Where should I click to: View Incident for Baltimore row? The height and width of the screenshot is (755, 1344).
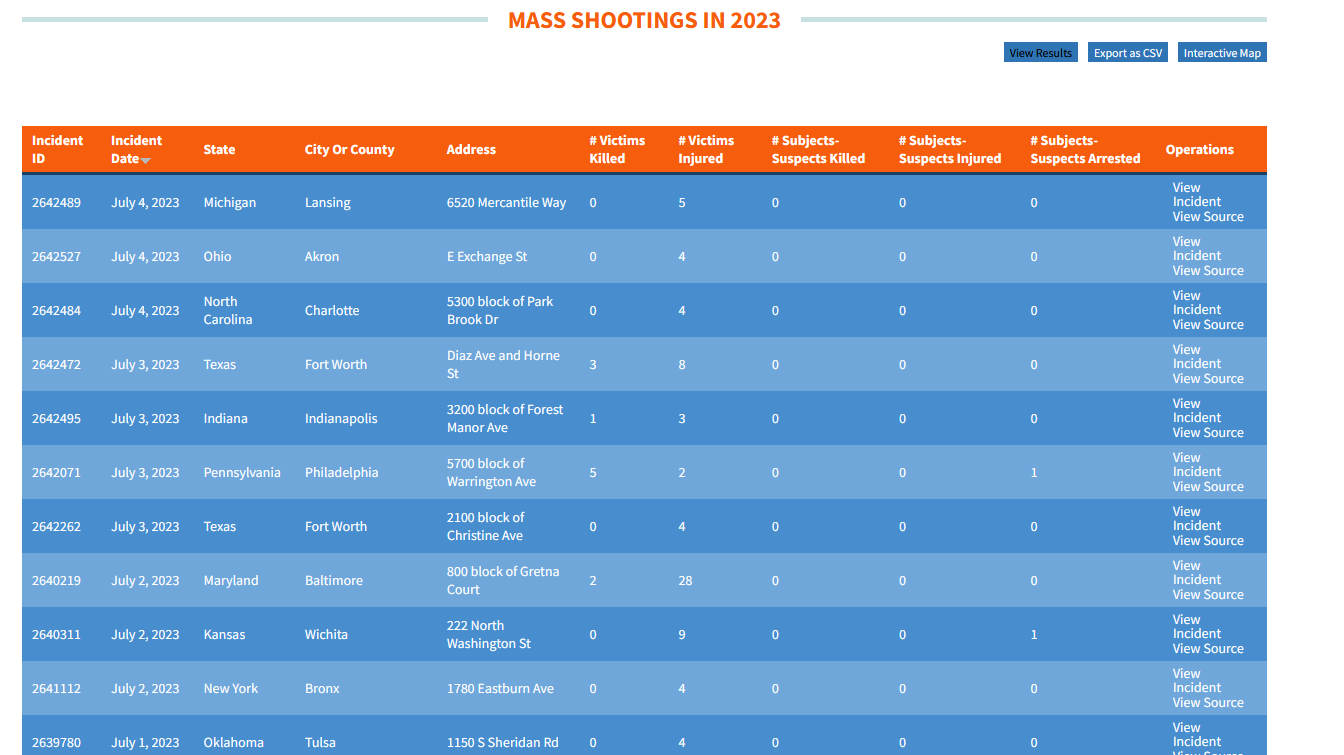[1197, 572]
